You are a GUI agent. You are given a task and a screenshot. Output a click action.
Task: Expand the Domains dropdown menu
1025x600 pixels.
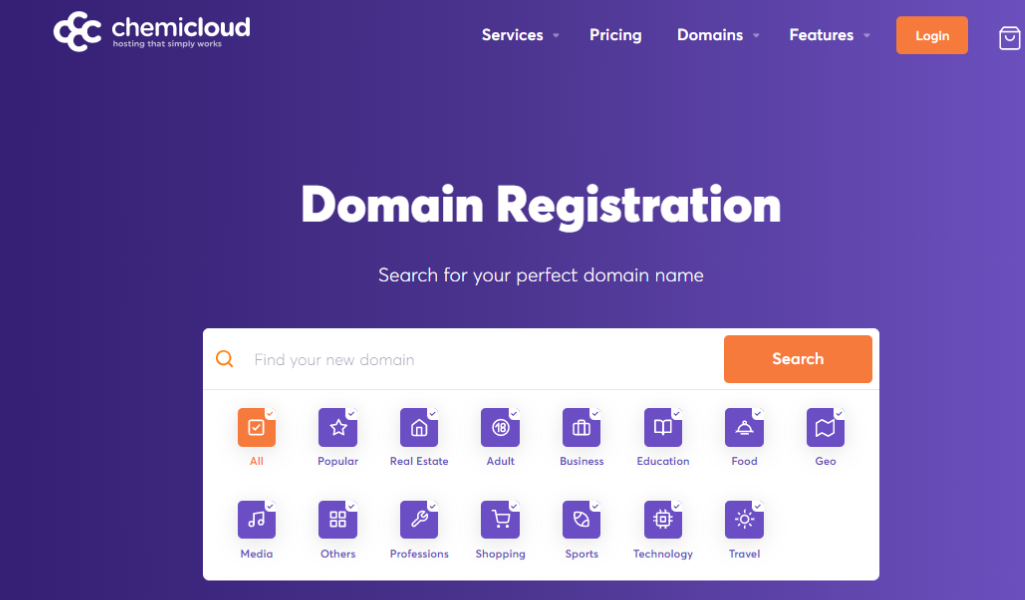pos(718,35)
